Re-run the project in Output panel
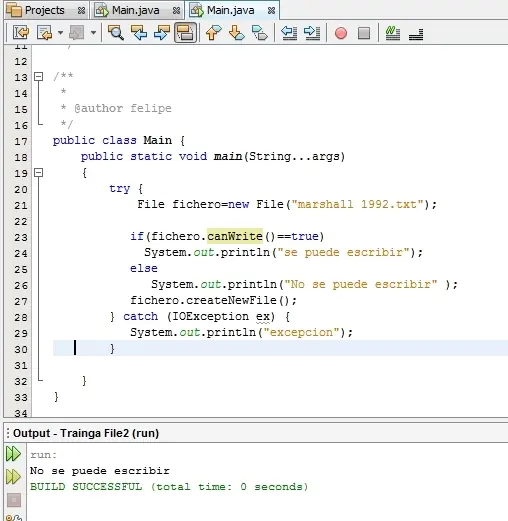 [x=13, y=454]
